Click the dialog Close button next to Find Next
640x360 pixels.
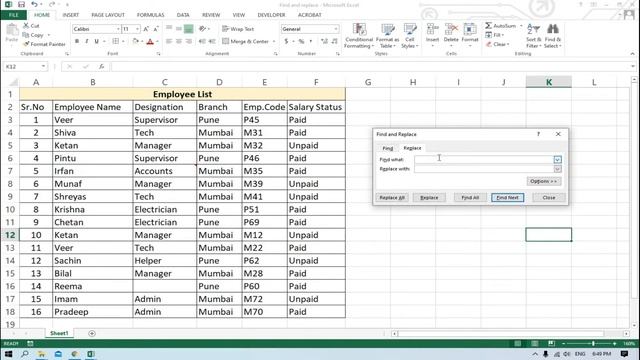coord(549,198)
